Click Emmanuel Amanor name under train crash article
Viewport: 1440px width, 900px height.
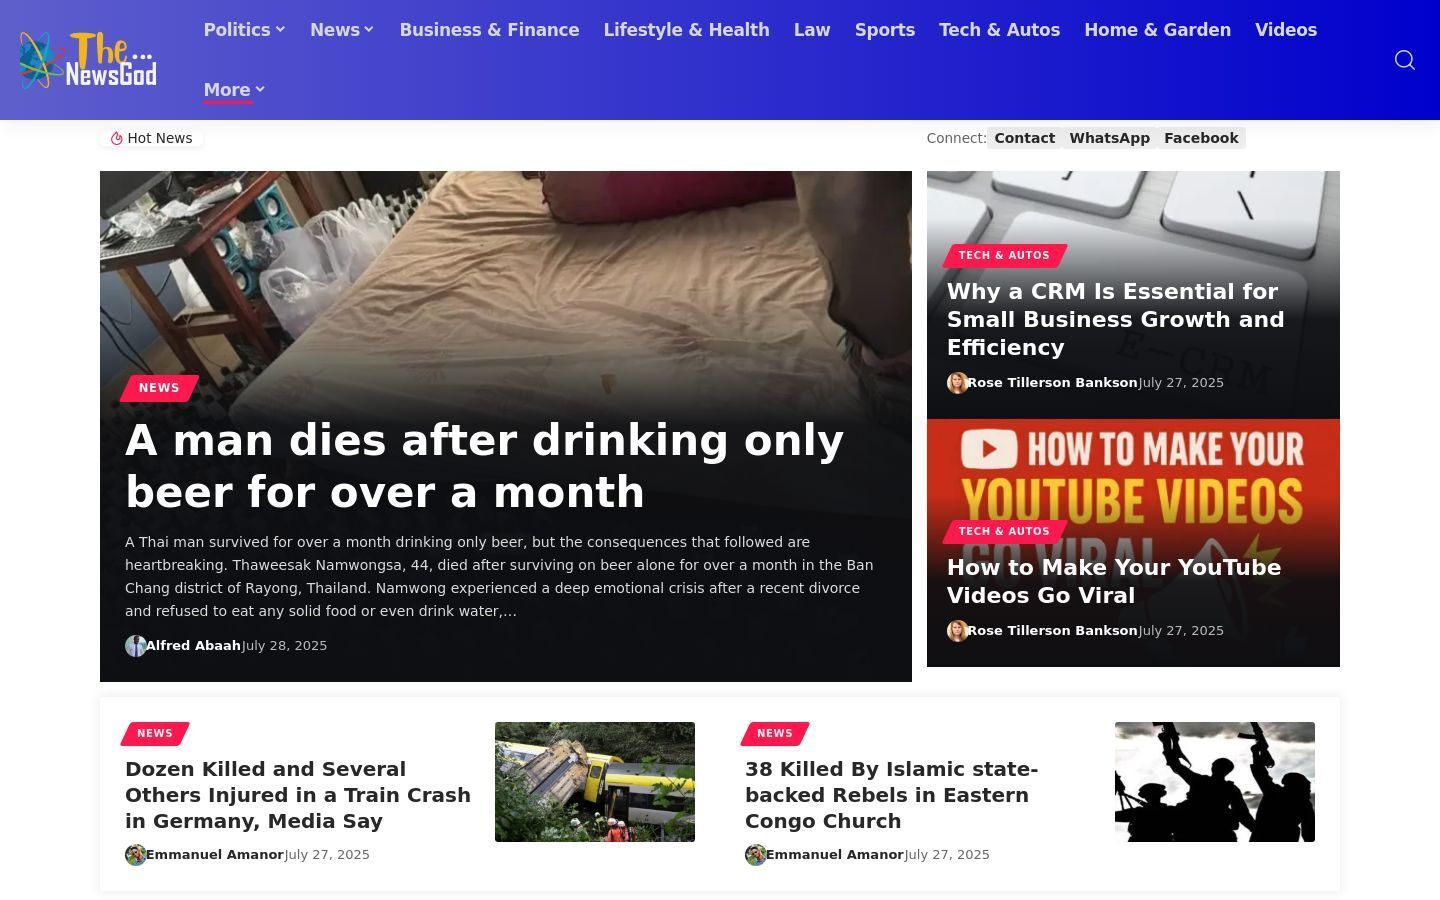[215, 855]
